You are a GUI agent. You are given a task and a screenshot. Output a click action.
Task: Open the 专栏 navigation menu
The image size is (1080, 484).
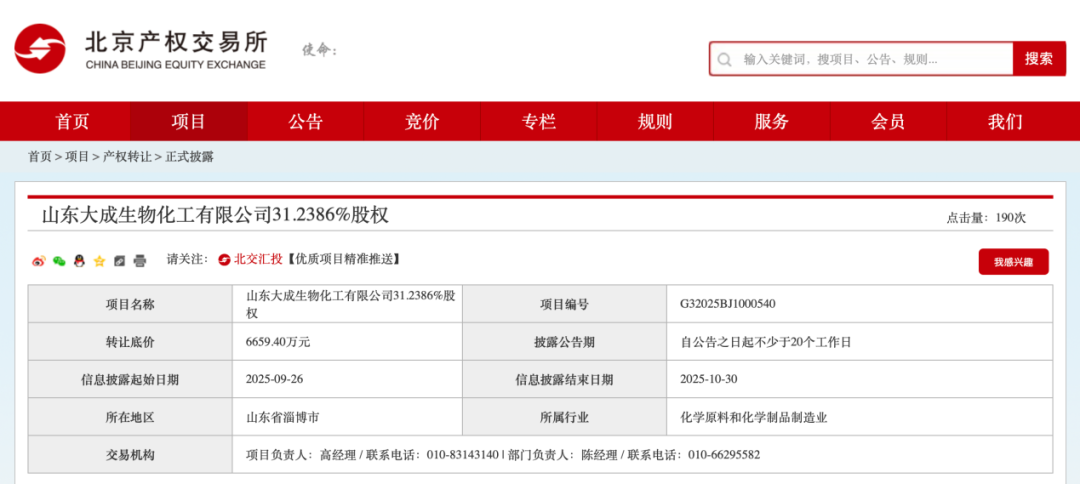click(539, 122)
